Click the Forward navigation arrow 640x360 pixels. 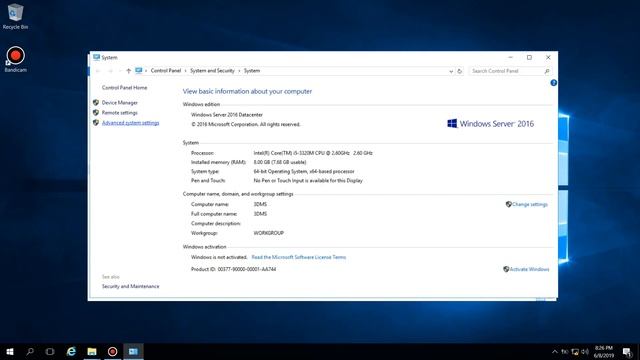110,71
